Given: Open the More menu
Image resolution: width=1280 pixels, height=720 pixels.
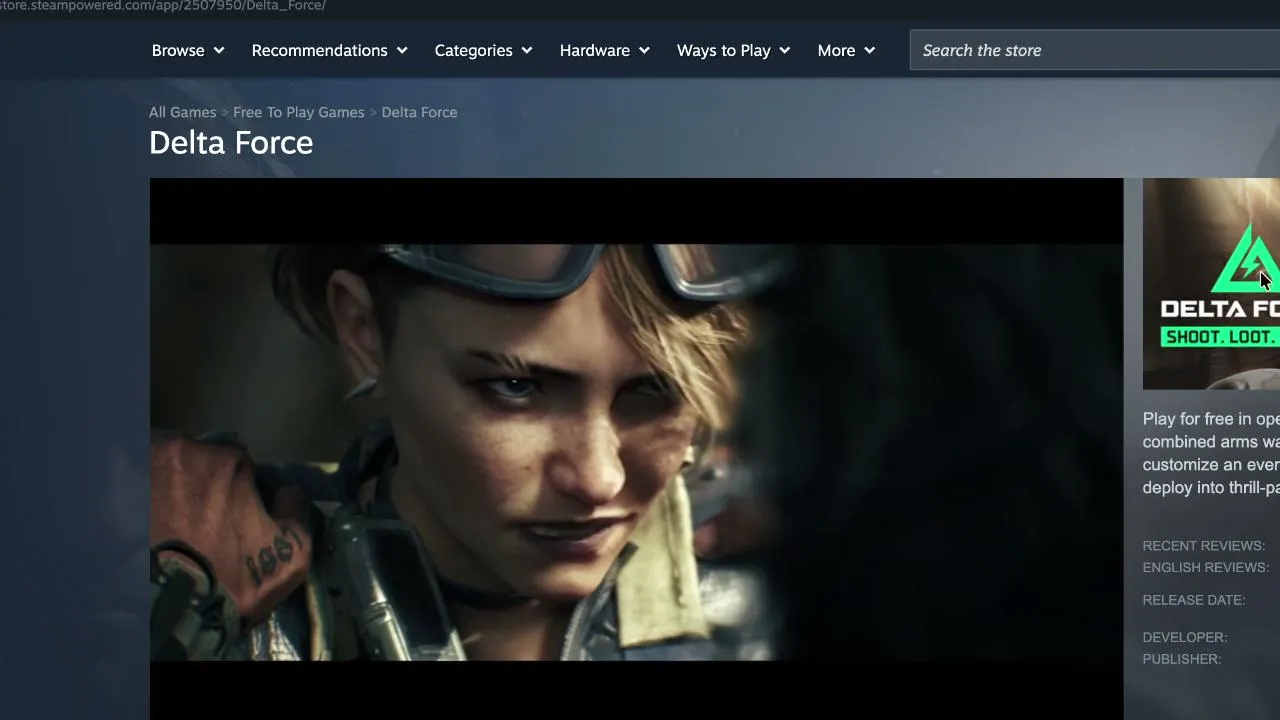Looking at the screenshot, I should pos(846,50).
